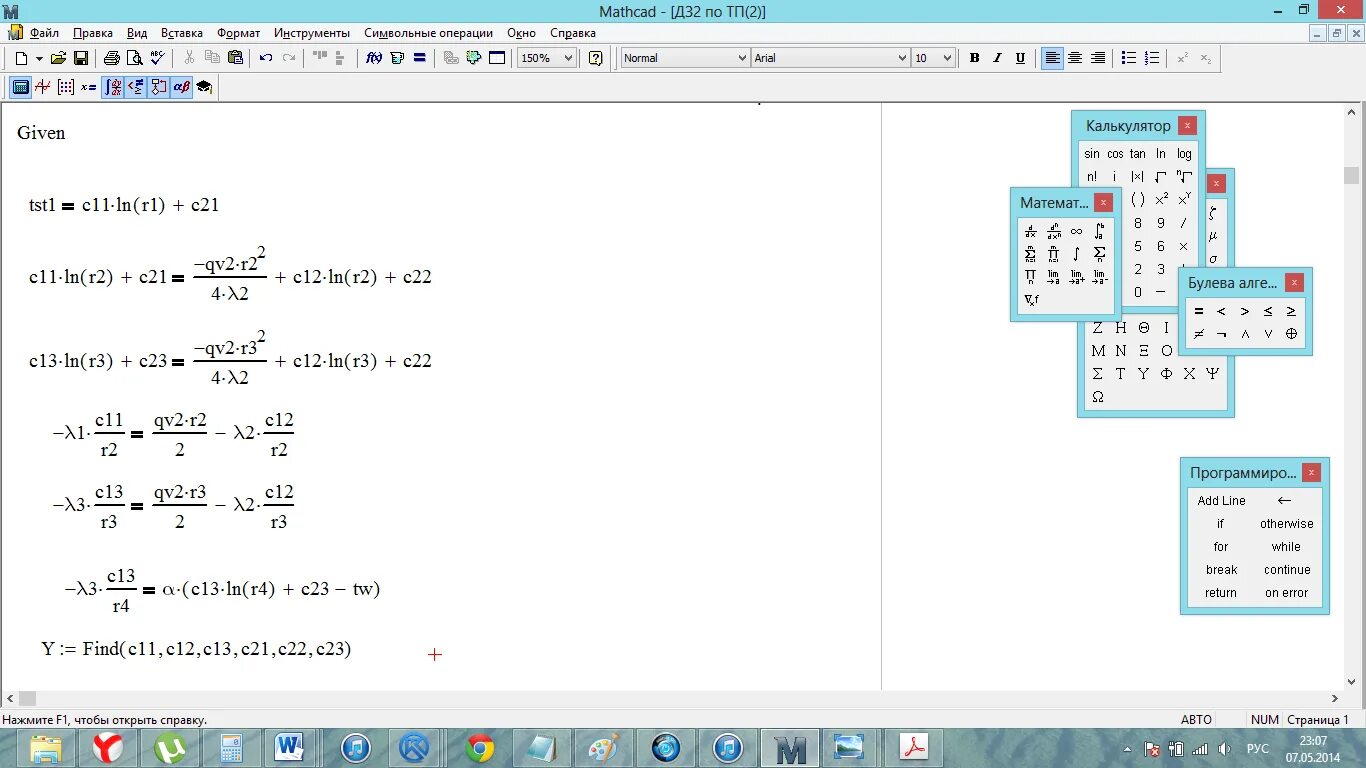Image resolution: width=1366 pixels, height=768 pixels.
Task: Toggle the Graph toolbar palette button
Action: point(43,87)
